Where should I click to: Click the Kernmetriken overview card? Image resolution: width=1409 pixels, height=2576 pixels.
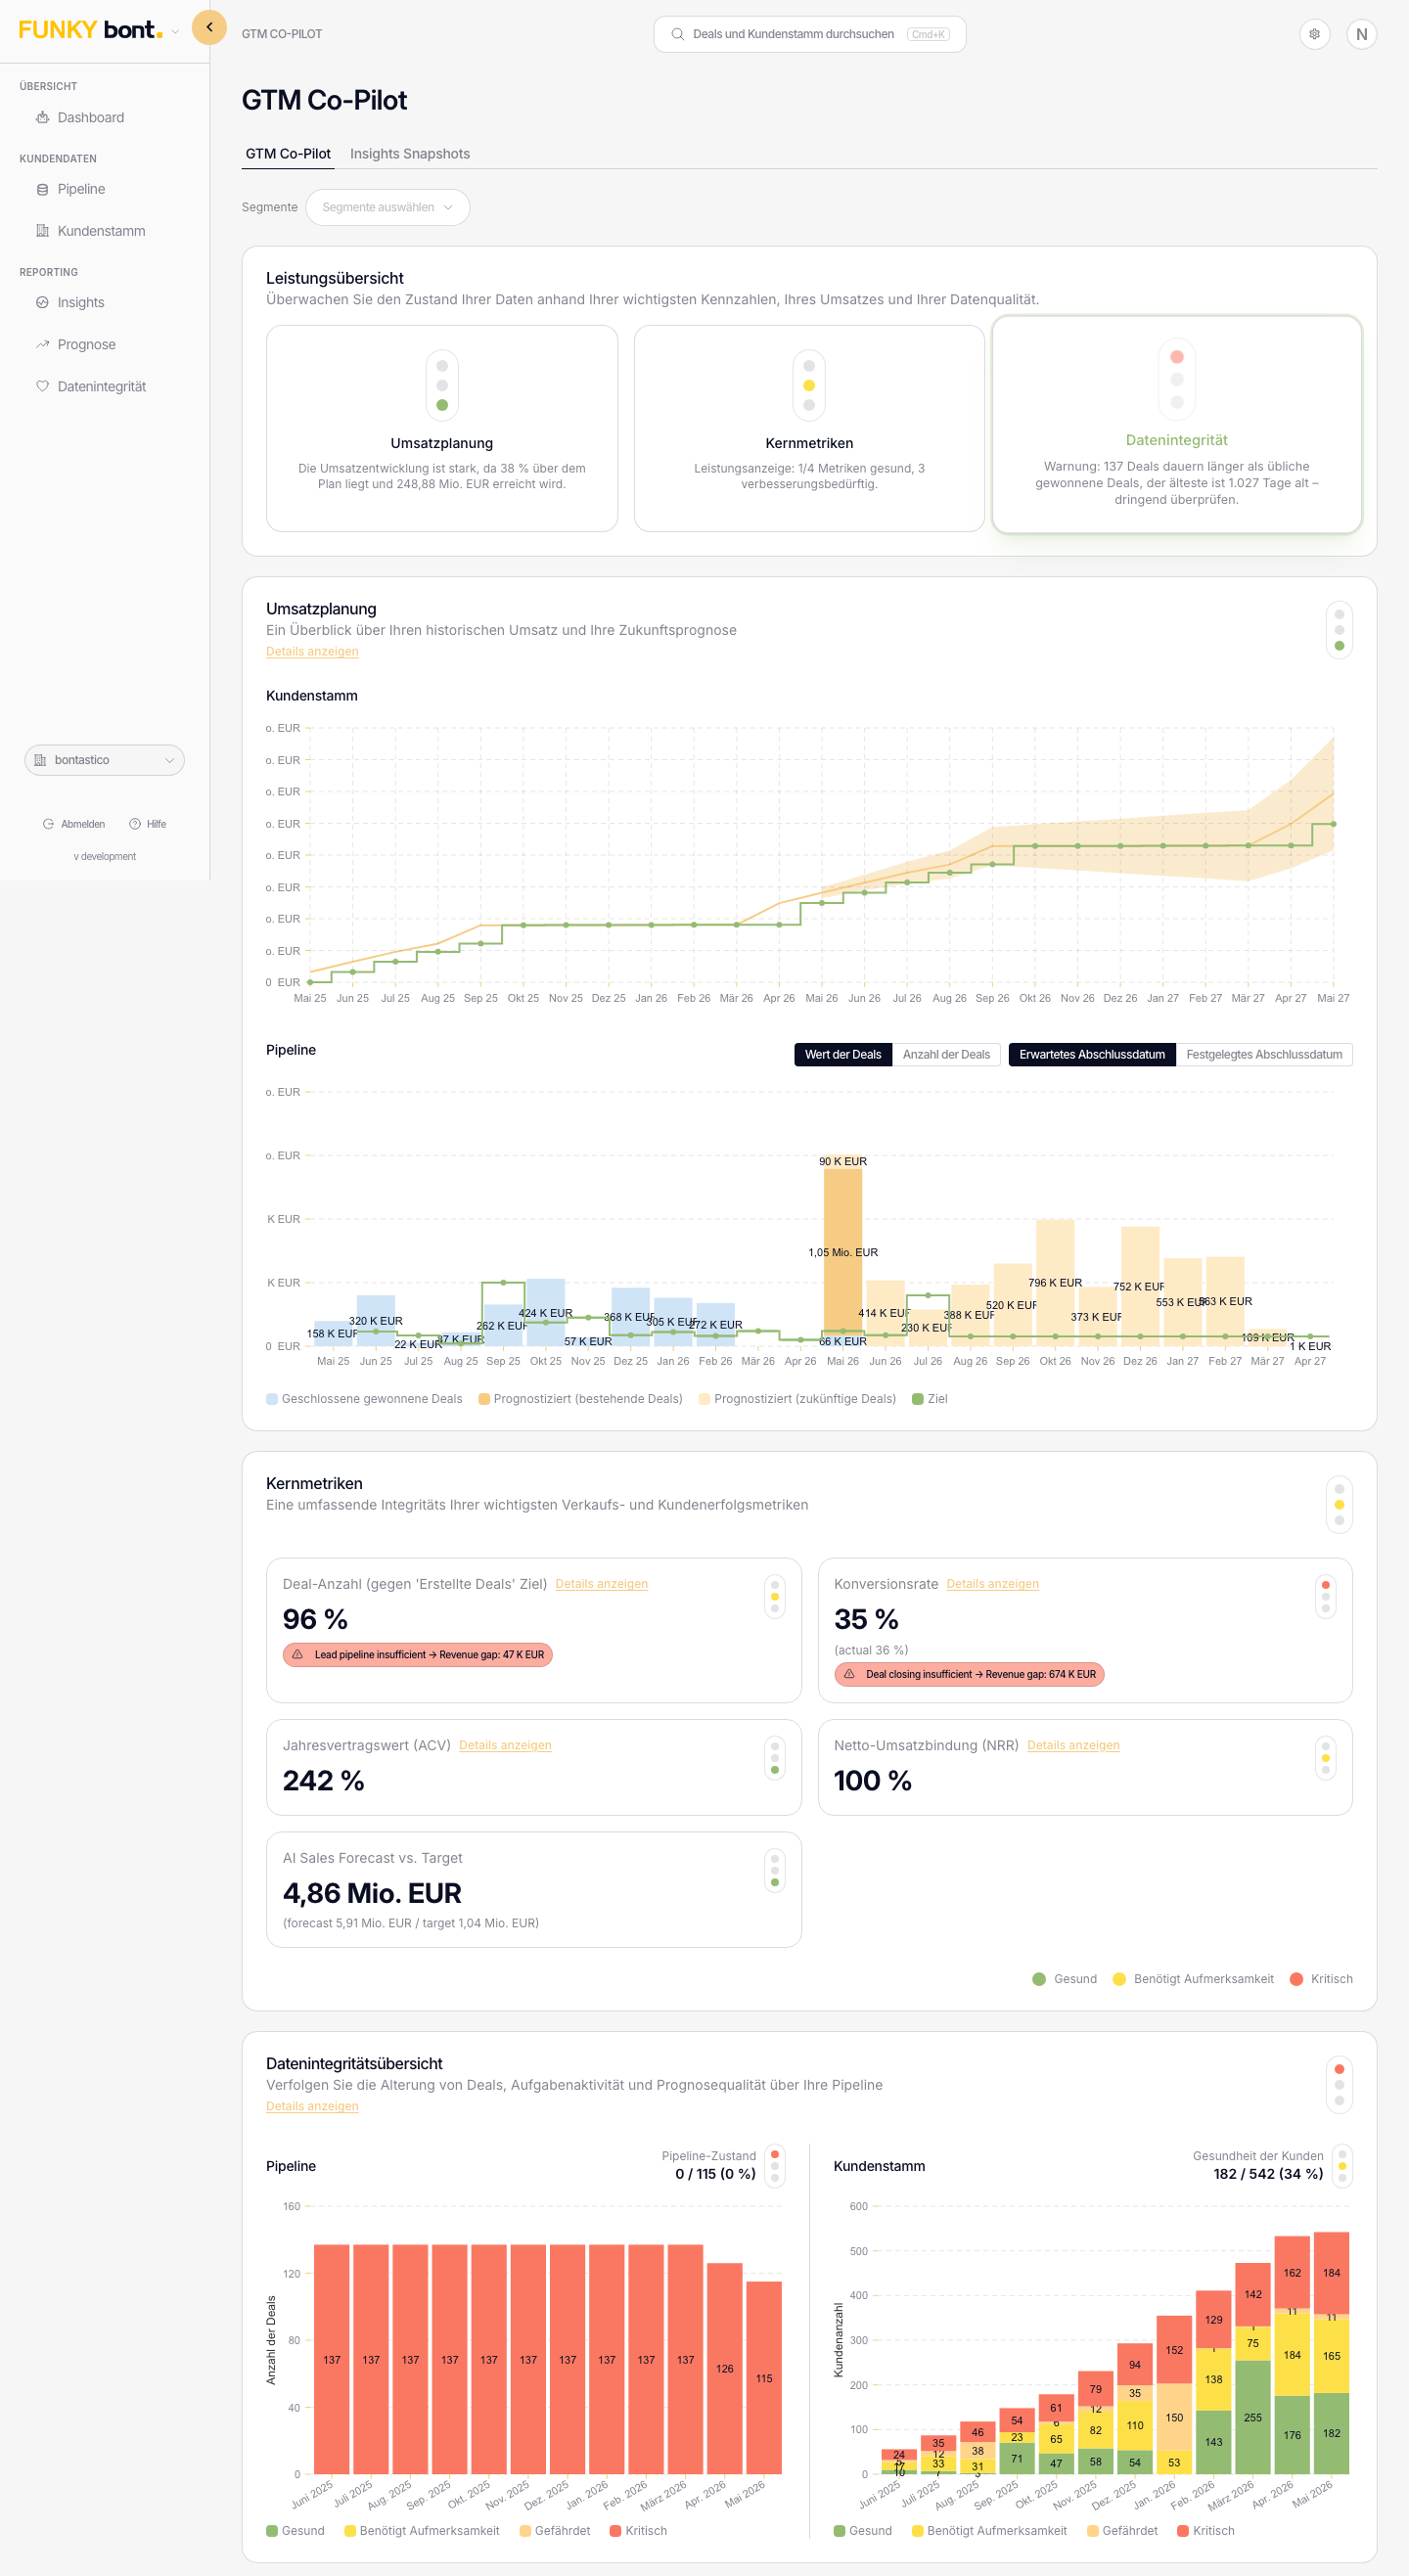(x=809, y=428)
